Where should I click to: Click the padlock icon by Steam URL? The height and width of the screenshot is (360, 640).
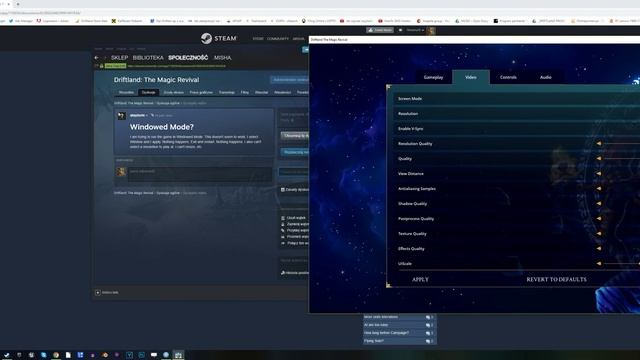102,66
